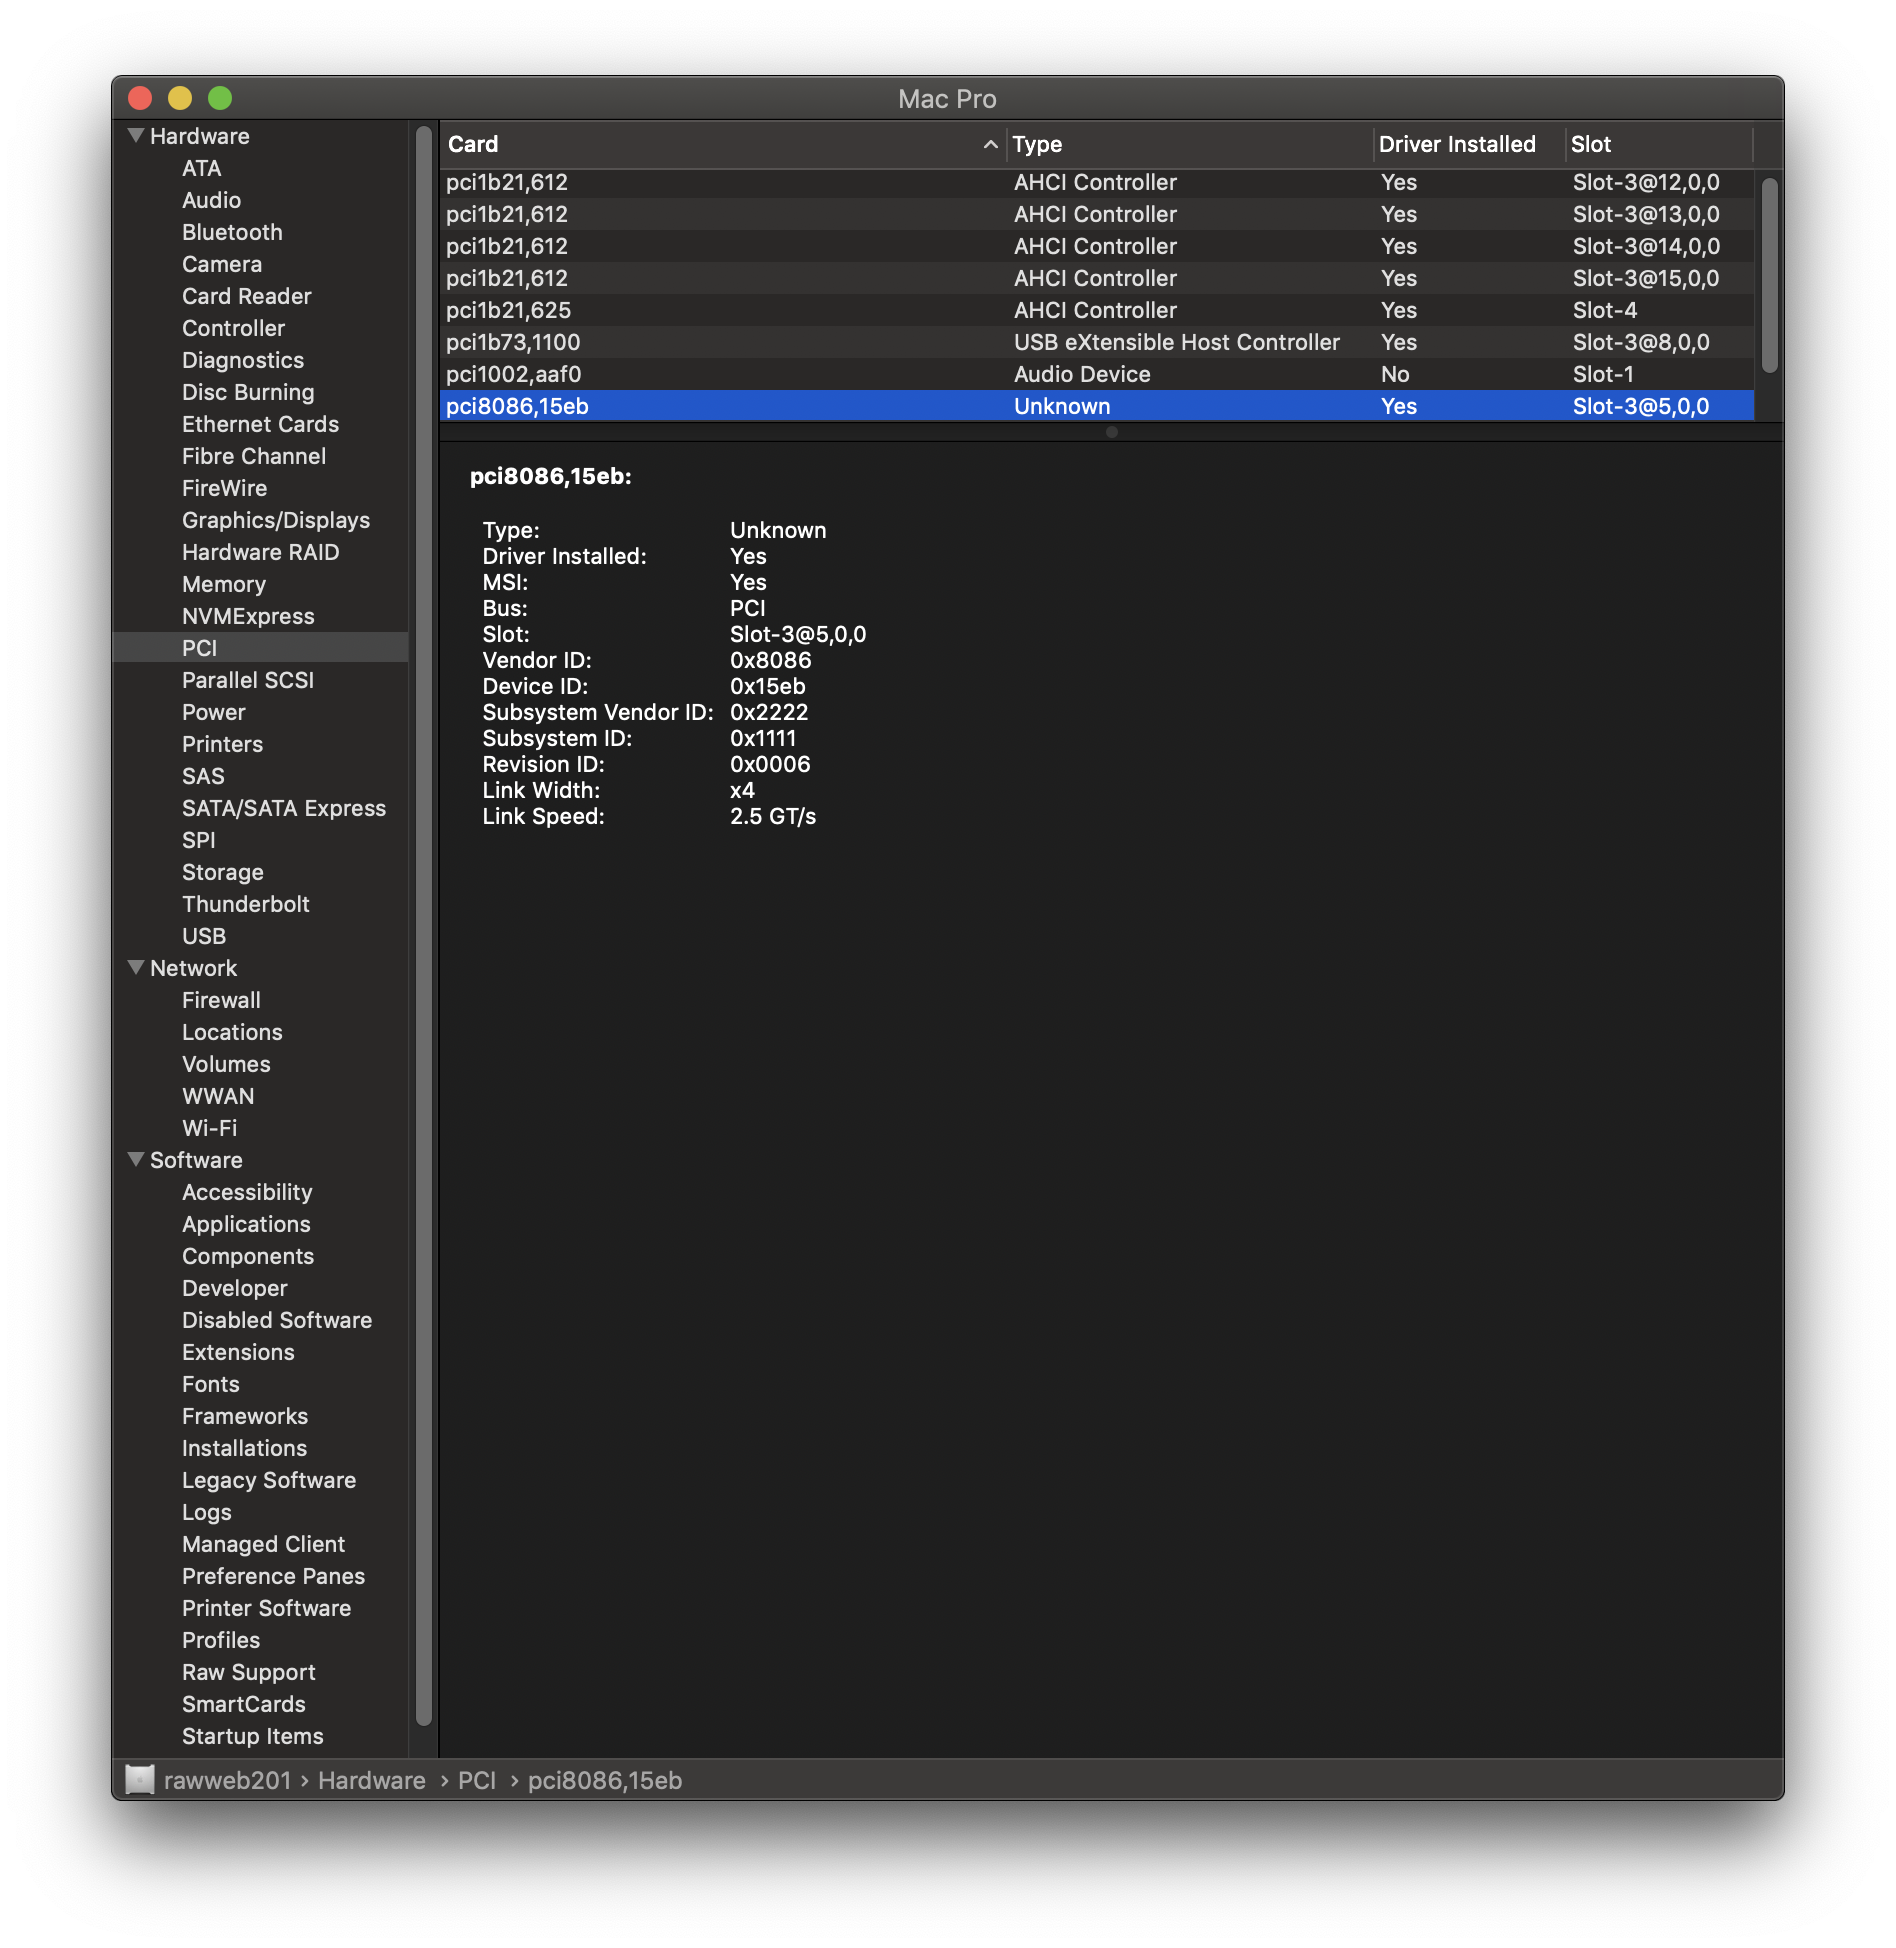Image resolution: width=1896 pixels, height=1948 pixels.
Task: Select the highlighted pci8086,15eb row
Action: 1097,406
